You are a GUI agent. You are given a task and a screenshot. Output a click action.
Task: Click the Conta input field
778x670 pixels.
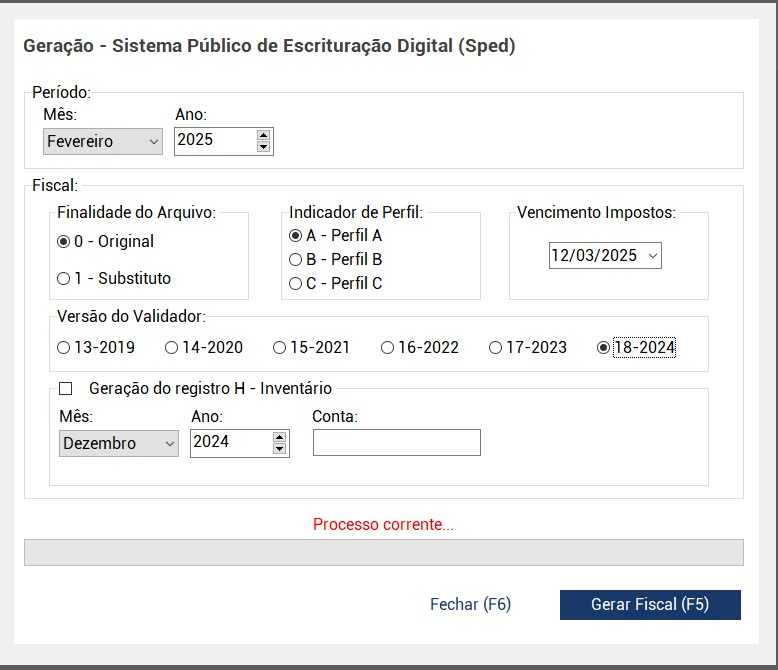point(396,442)
